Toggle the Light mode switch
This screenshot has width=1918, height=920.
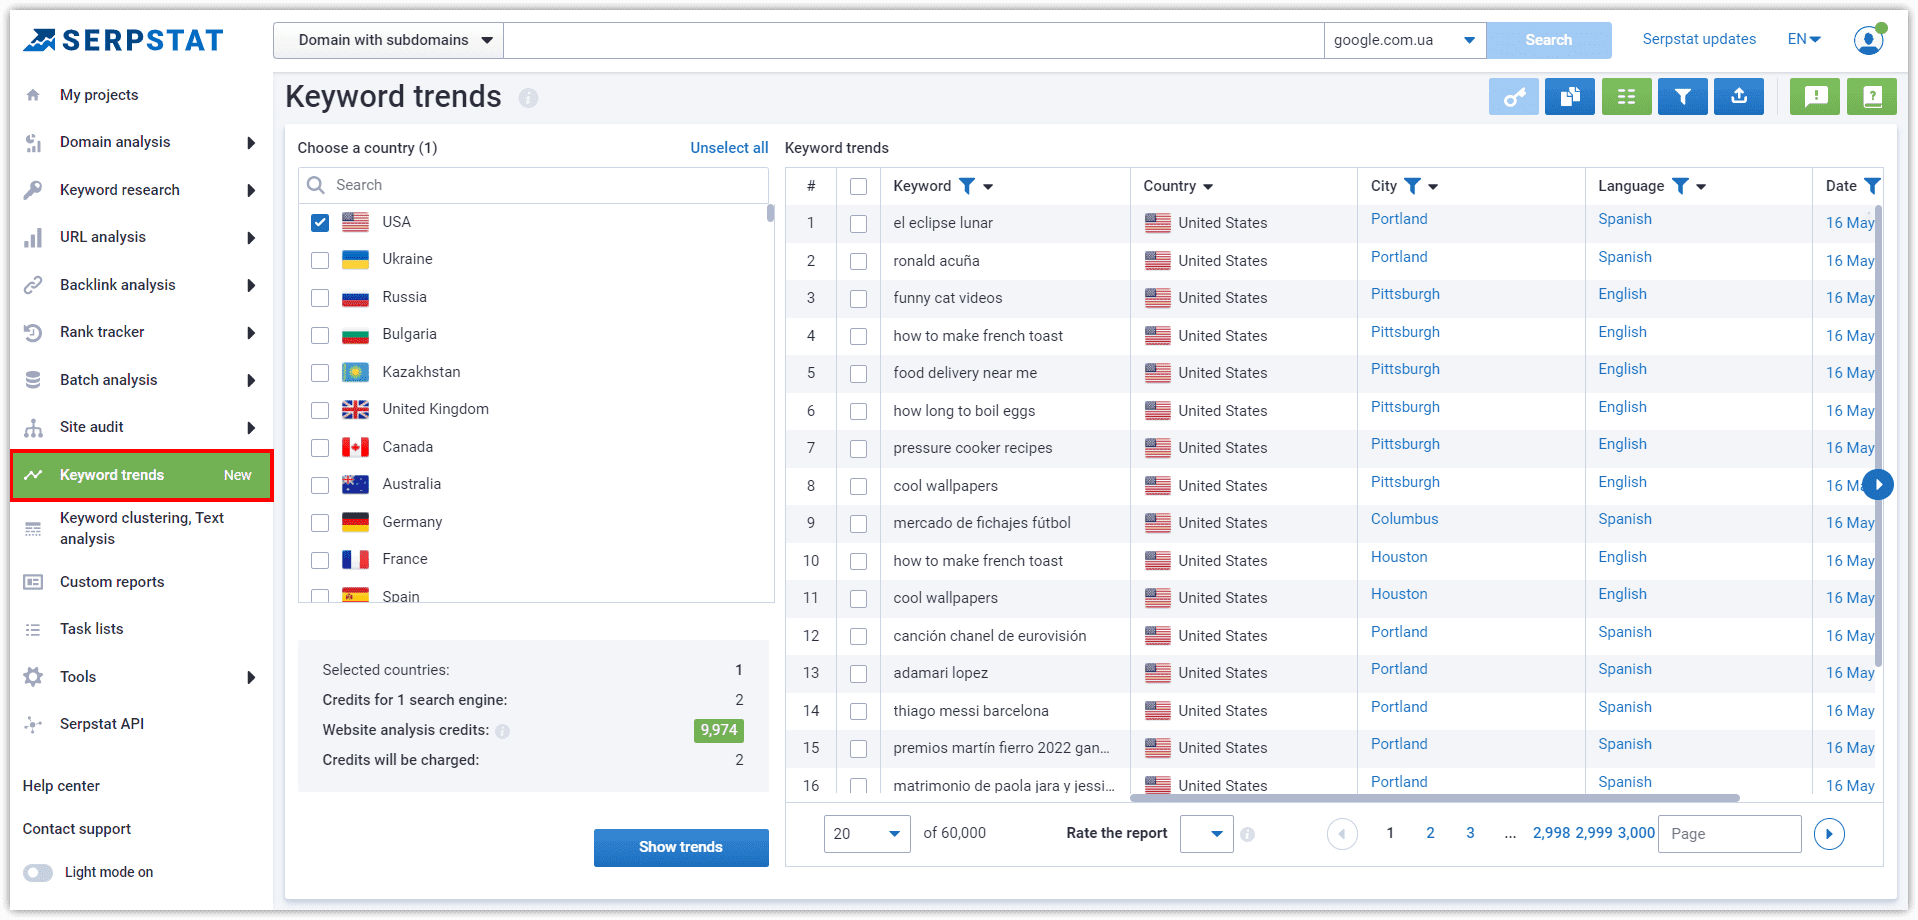pos(38,873)
